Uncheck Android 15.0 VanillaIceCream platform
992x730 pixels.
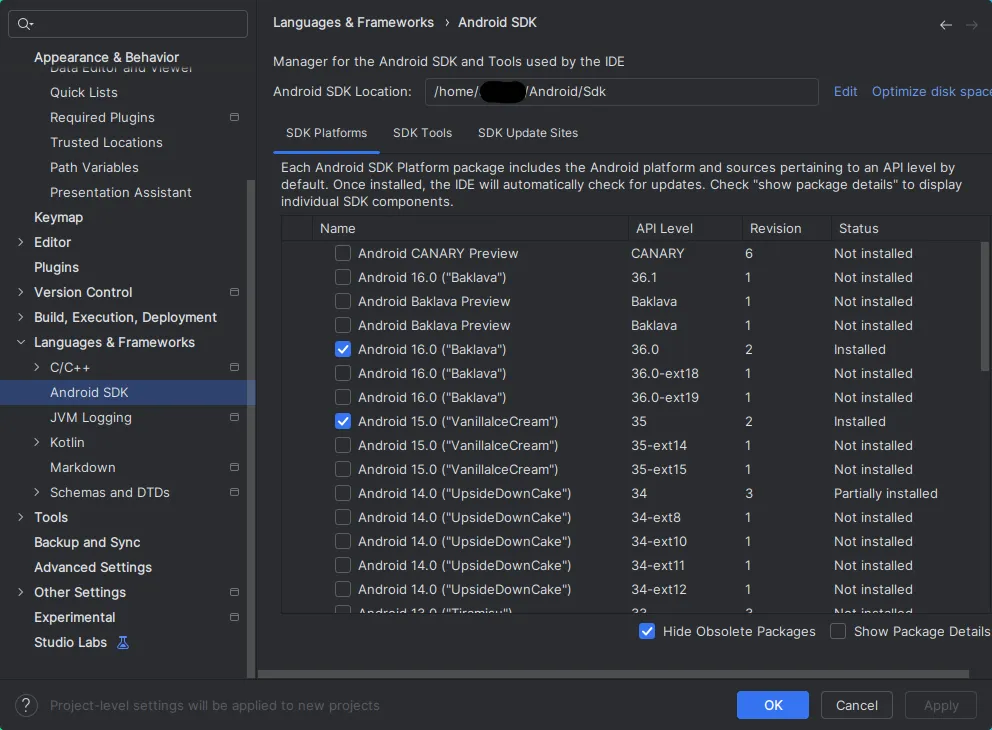[x=343, y=421]
